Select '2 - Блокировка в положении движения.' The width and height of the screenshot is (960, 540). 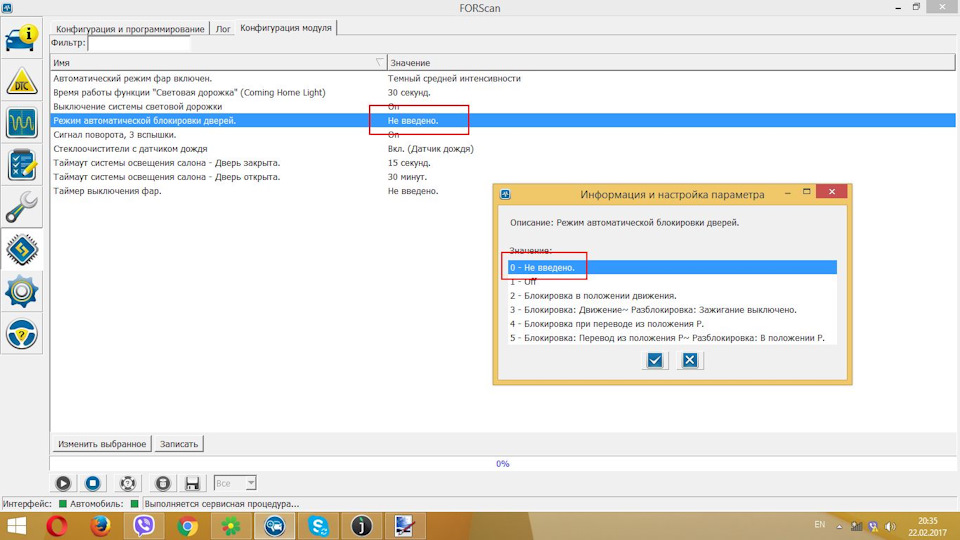pos(672,296)
